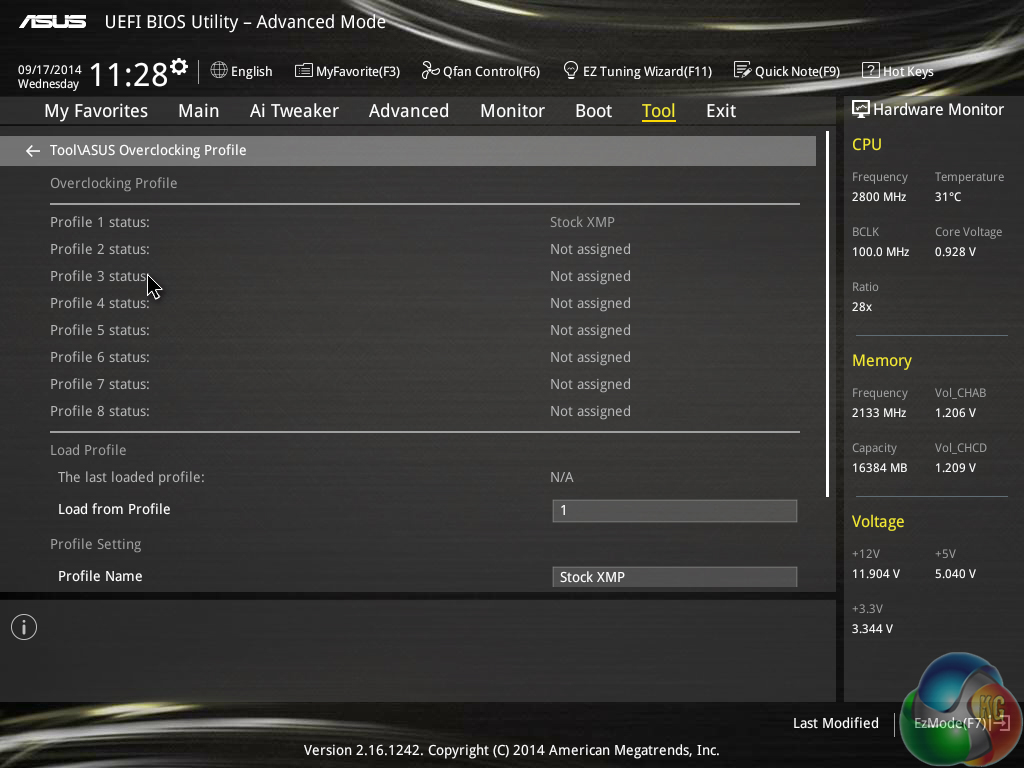Click 'Profile 6 status:' row
Viewport: 1024px width, 768px height.
tap(424, 357)
